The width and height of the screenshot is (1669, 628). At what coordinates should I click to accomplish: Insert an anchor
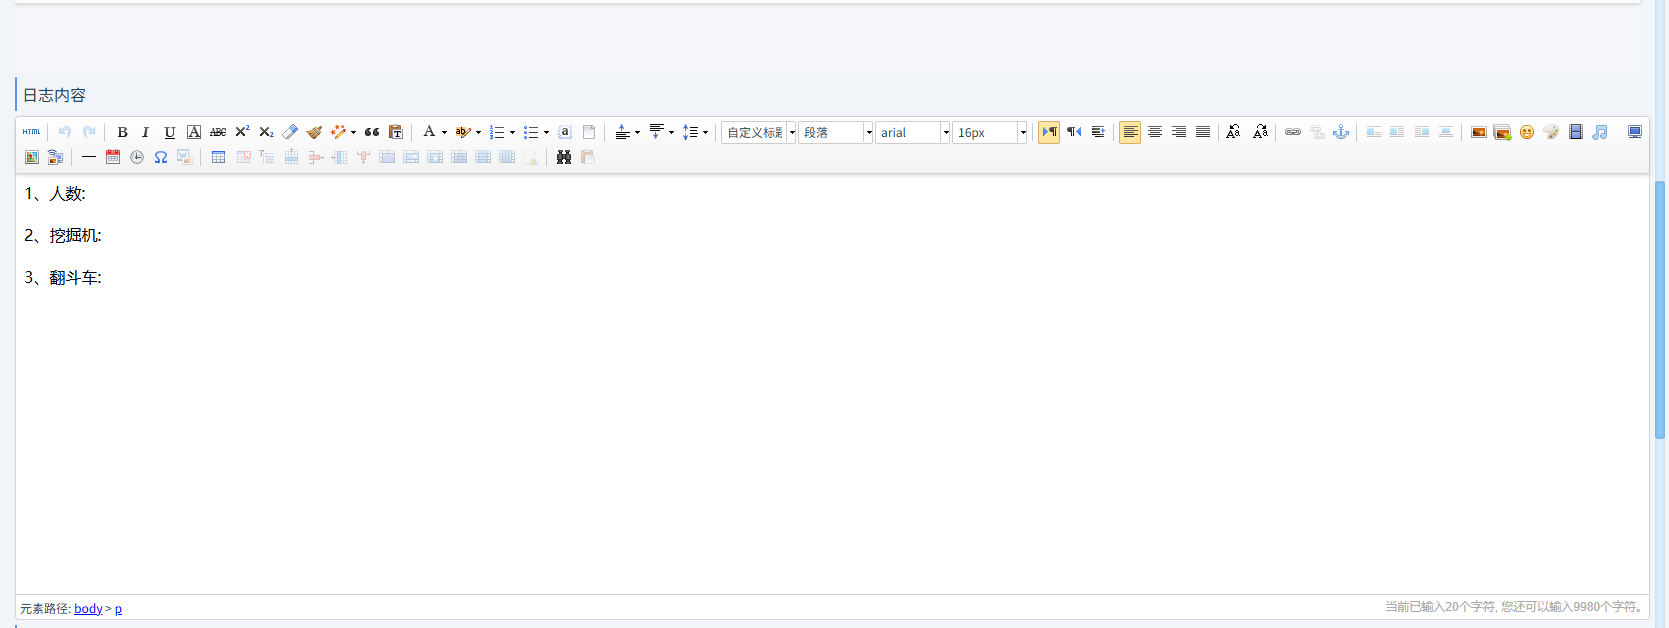tap(1341, 132)
